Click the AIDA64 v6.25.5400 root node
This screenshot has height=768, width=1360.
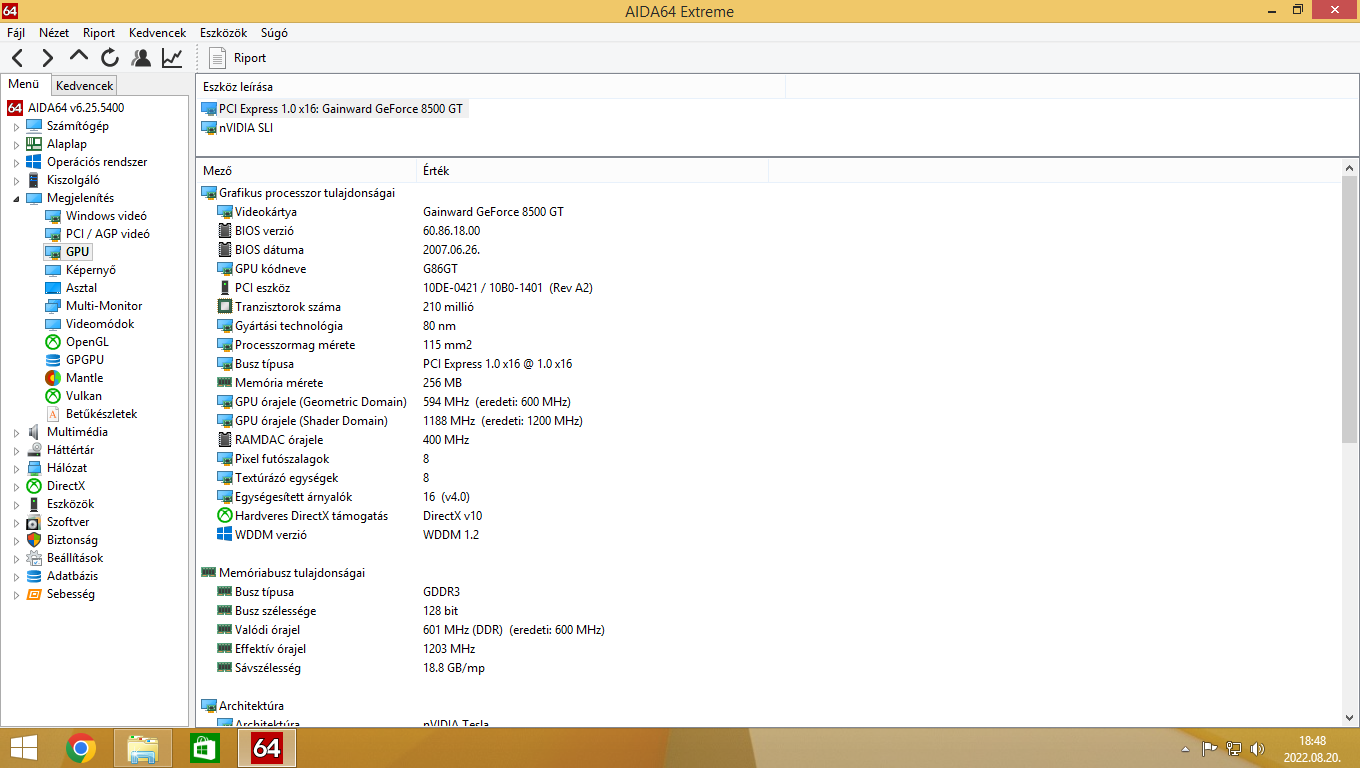coord(76,108)
